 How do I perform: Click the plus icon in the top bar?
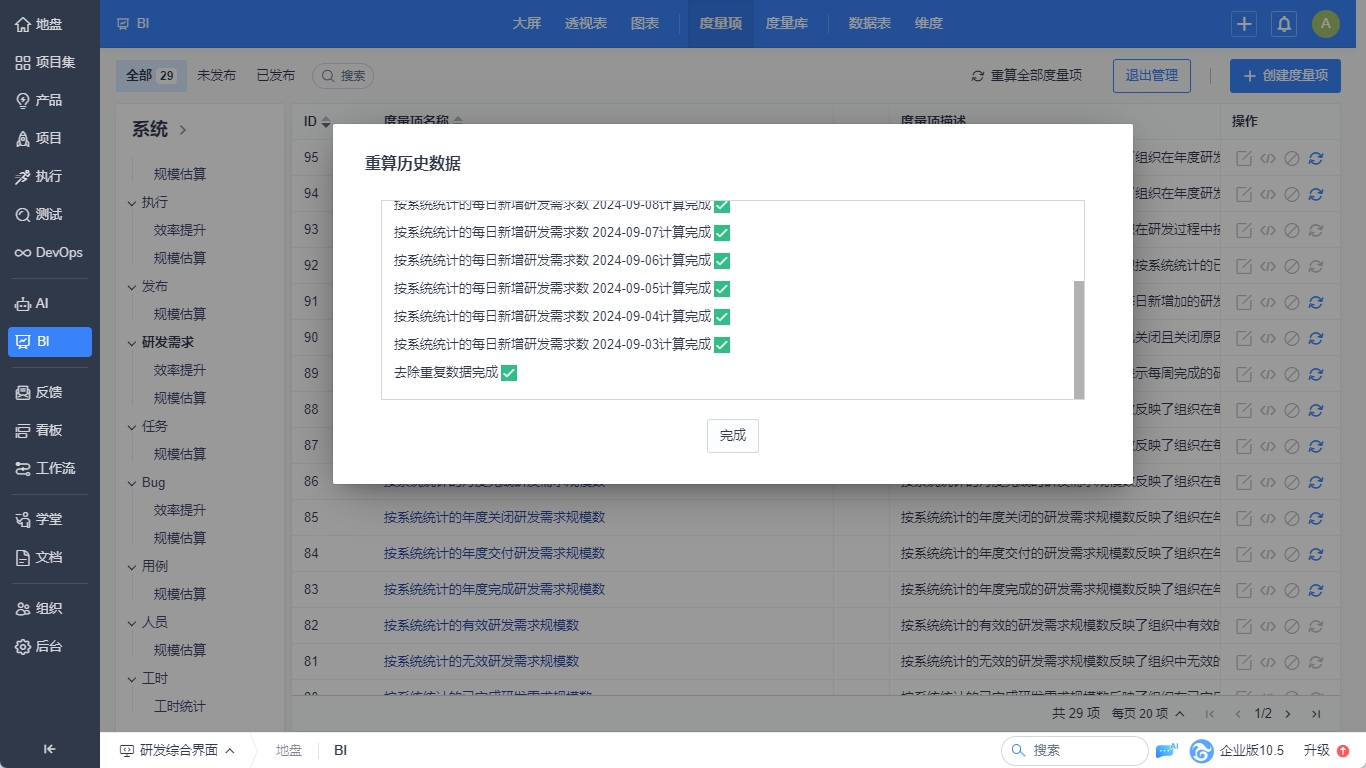(1244, 24)
